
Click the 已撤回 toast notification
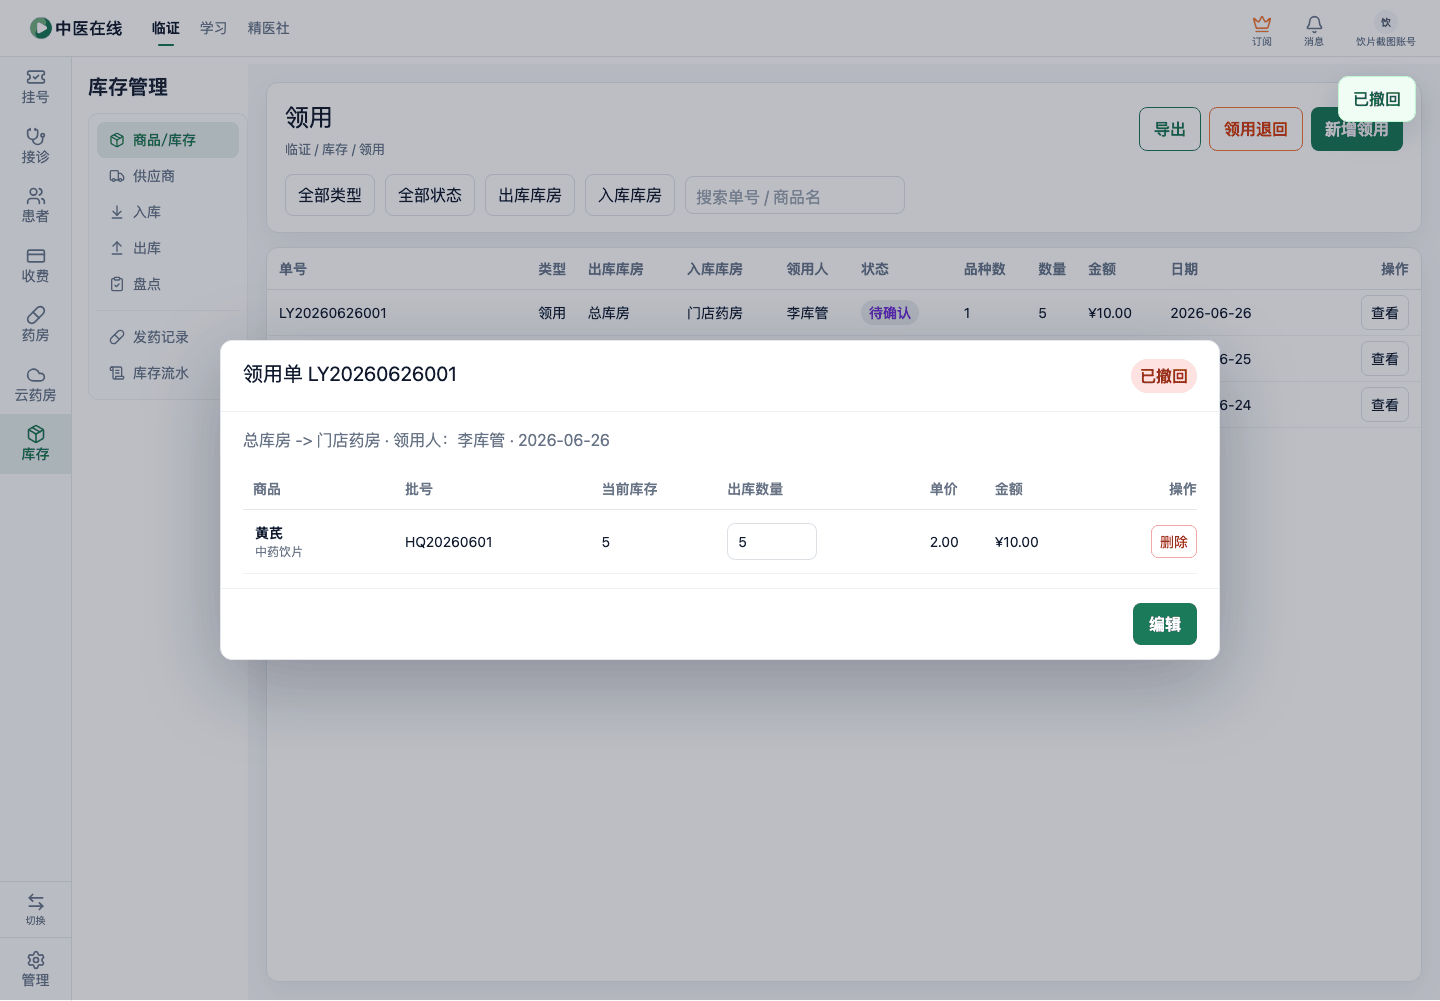pyautogui.click(x=1377, y=99)
